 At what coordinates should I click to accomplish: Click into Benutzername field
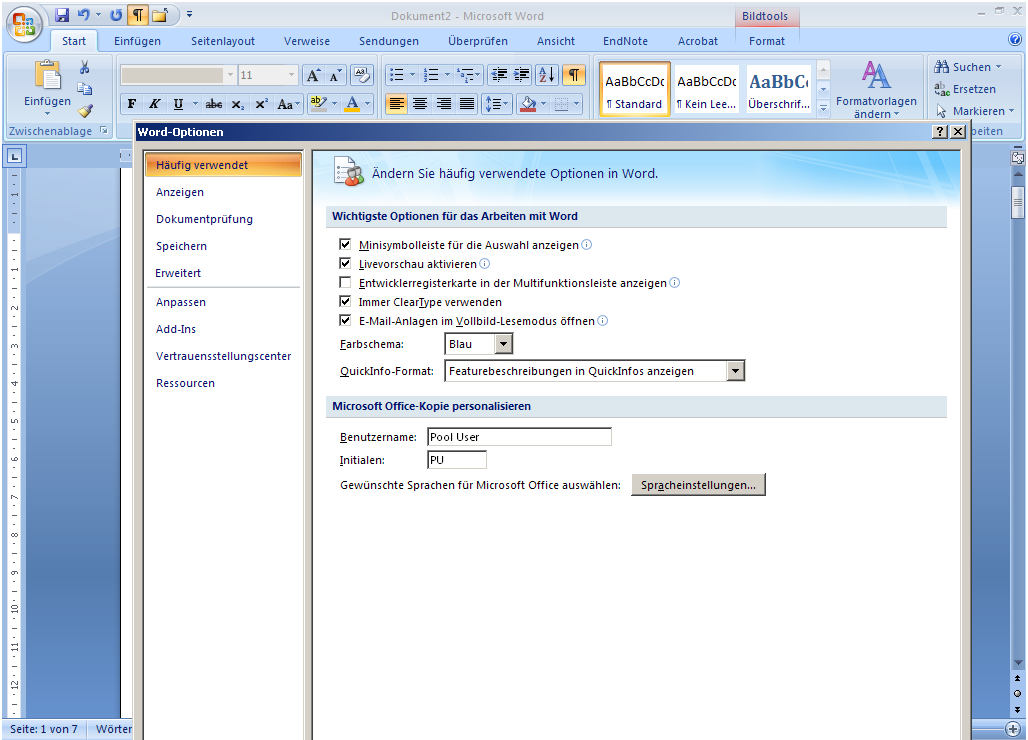pos(519,437)
